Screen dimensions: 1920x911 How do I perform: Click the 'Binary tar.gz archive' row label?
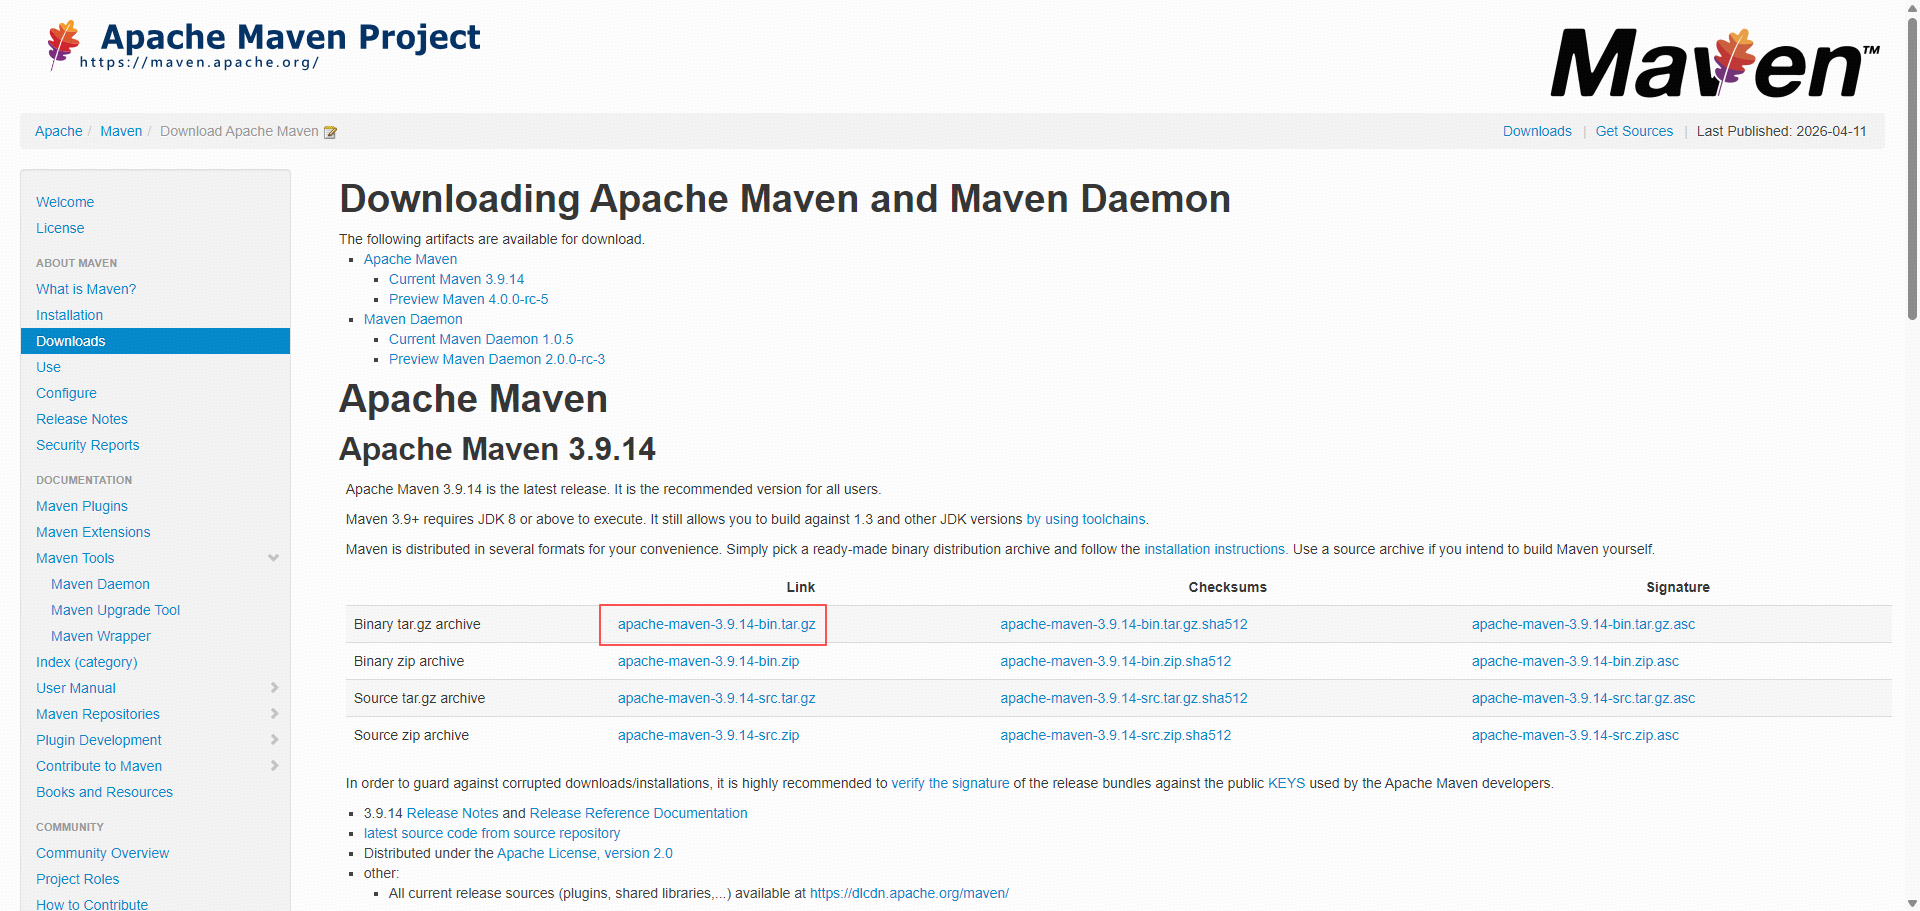click(417, 624)
